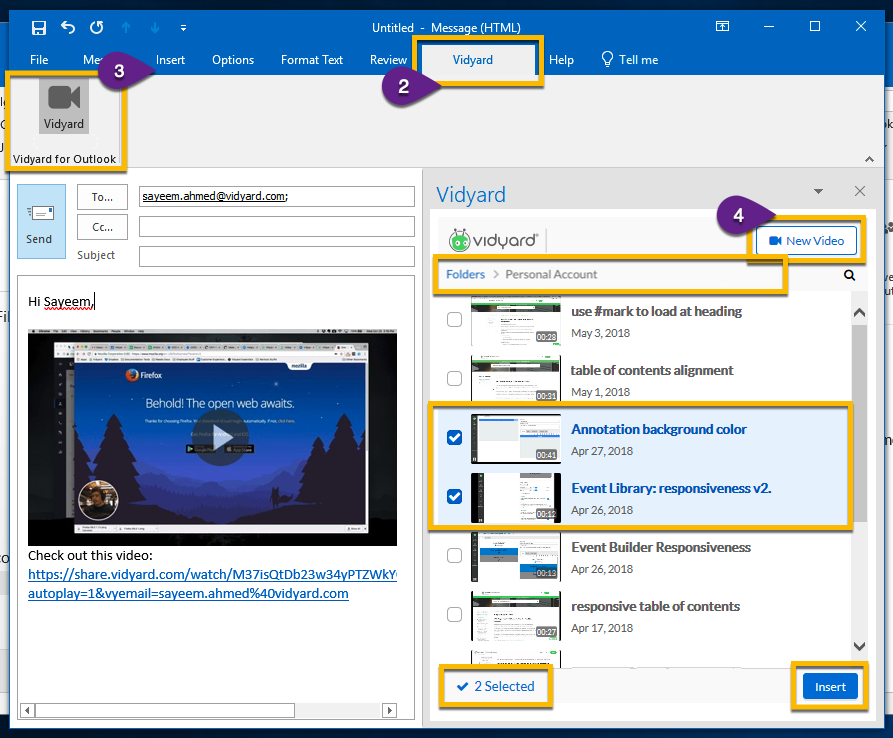Screen dimensions: 893x738
Task: Click into the Cc input field
Action: point(277,226)
